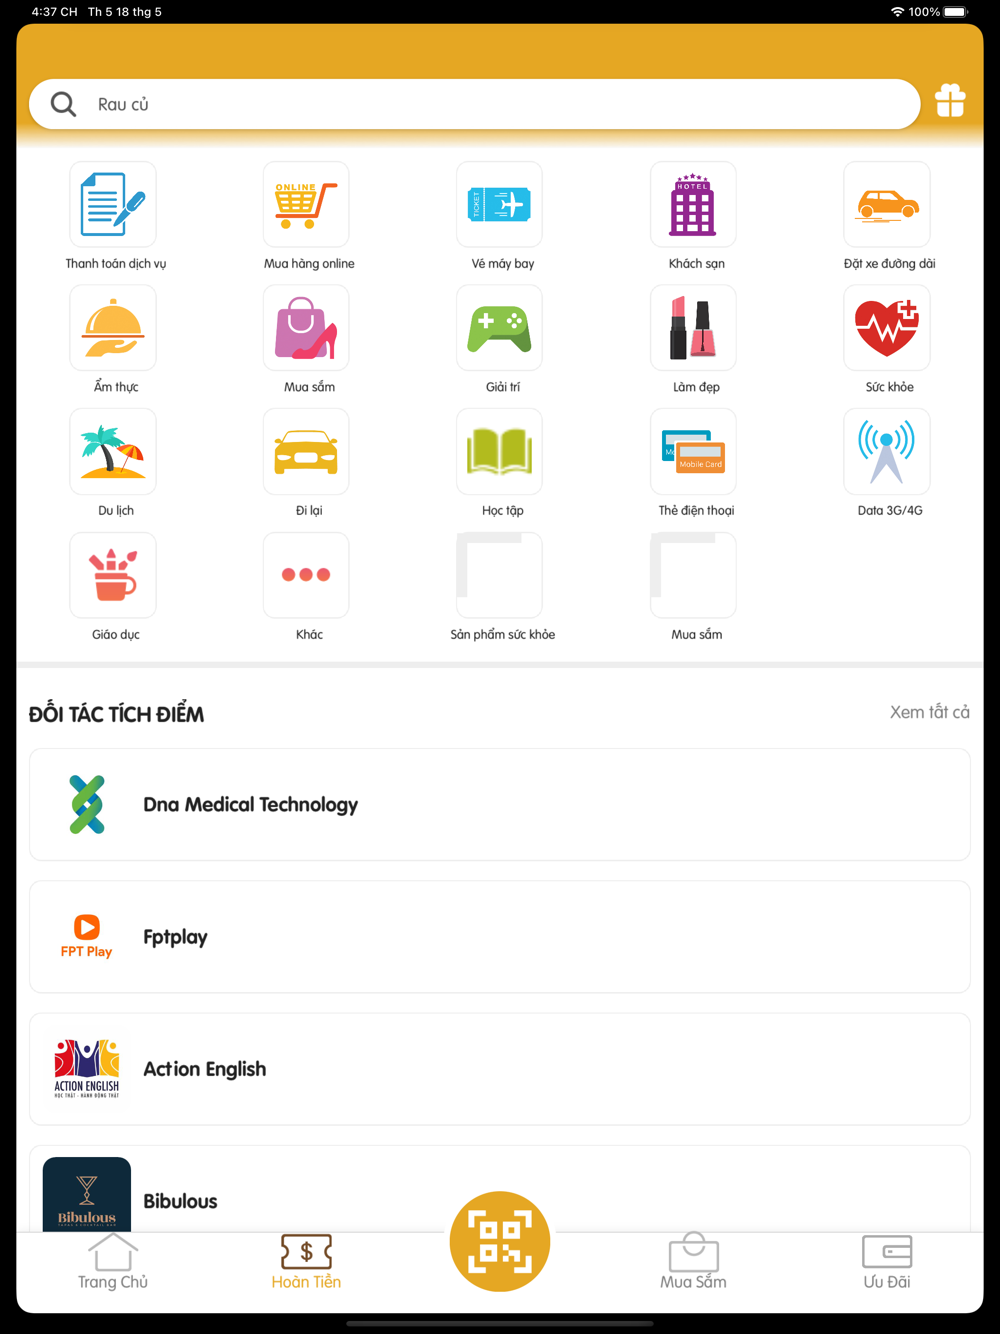The image size is (1000, 1334).
Task: Open the Thẻ điện thoại mobile card icon
Action: pyautogui.click(x=693, y=451)
